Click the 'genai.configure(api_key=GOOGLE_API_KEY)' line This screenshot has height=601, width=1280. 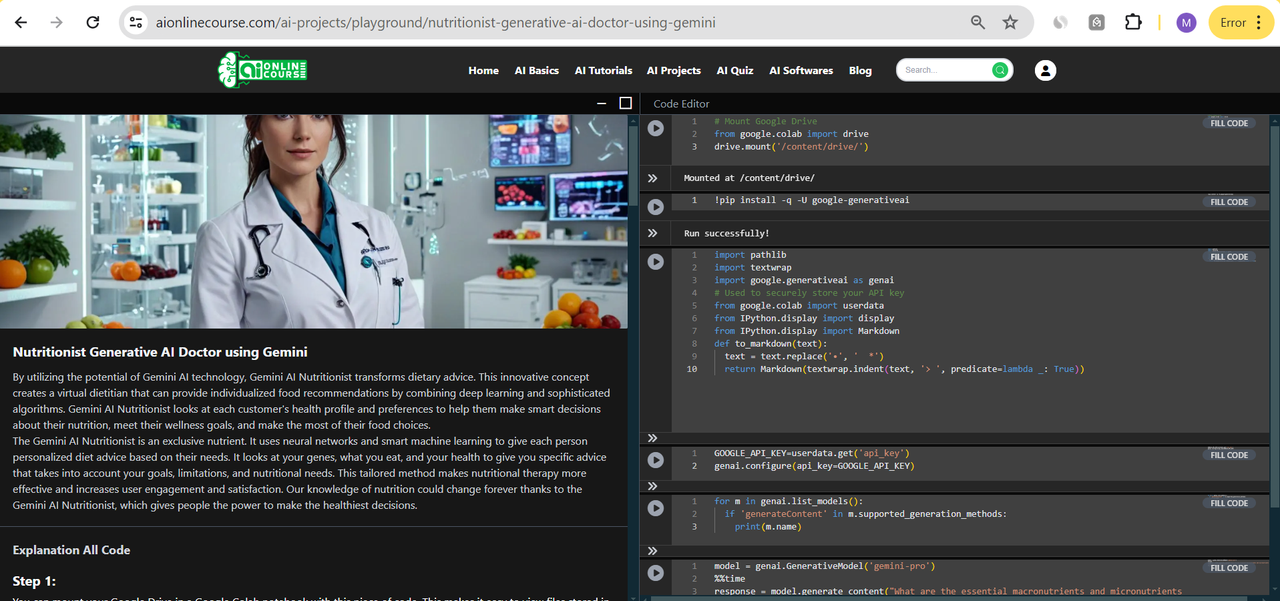814,465
